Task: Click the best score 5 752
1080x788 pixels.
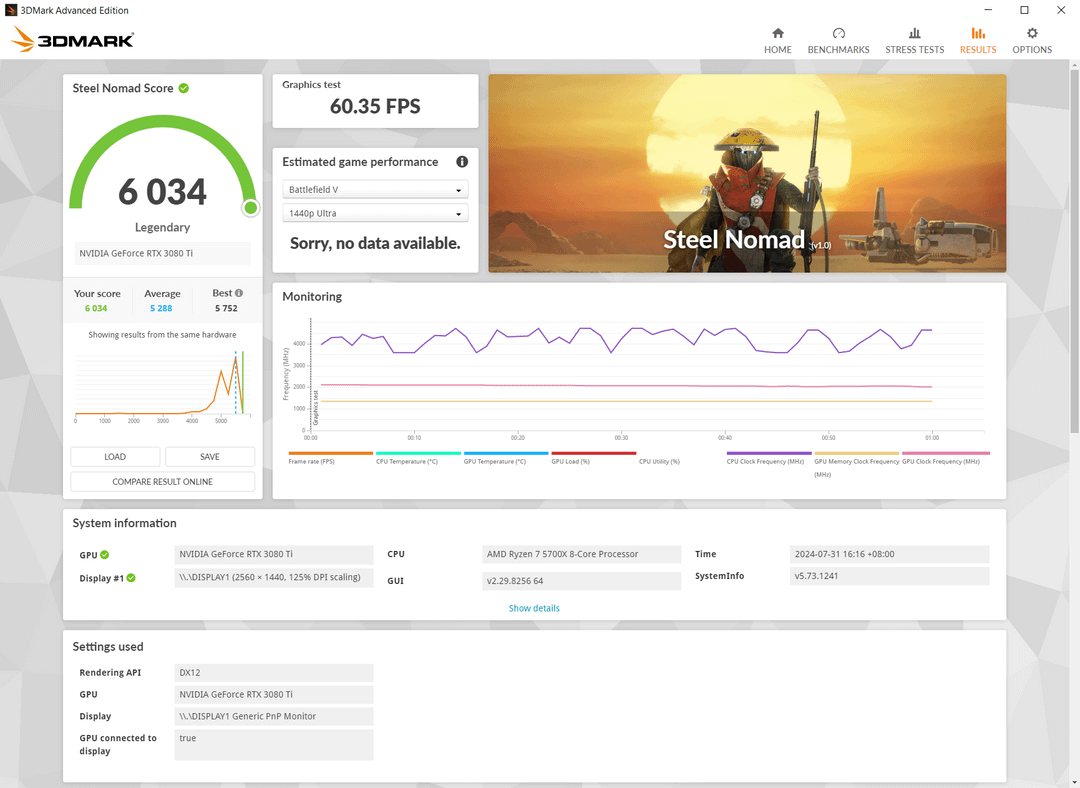Action: [226, 309]
